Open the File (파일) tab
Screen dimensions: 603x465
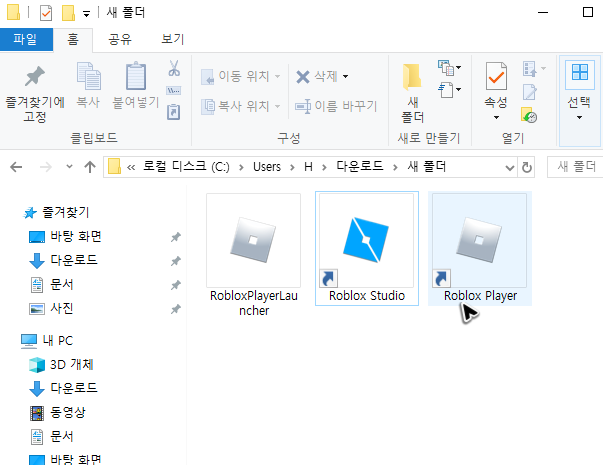pyautogui.click(x=26, y=39)
